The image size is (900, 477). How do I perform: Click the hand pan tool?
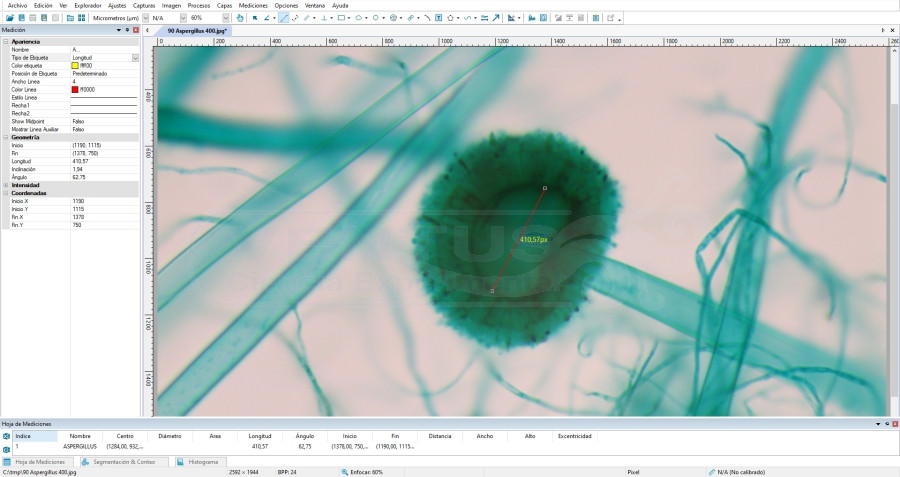click(x=240, y=18)
